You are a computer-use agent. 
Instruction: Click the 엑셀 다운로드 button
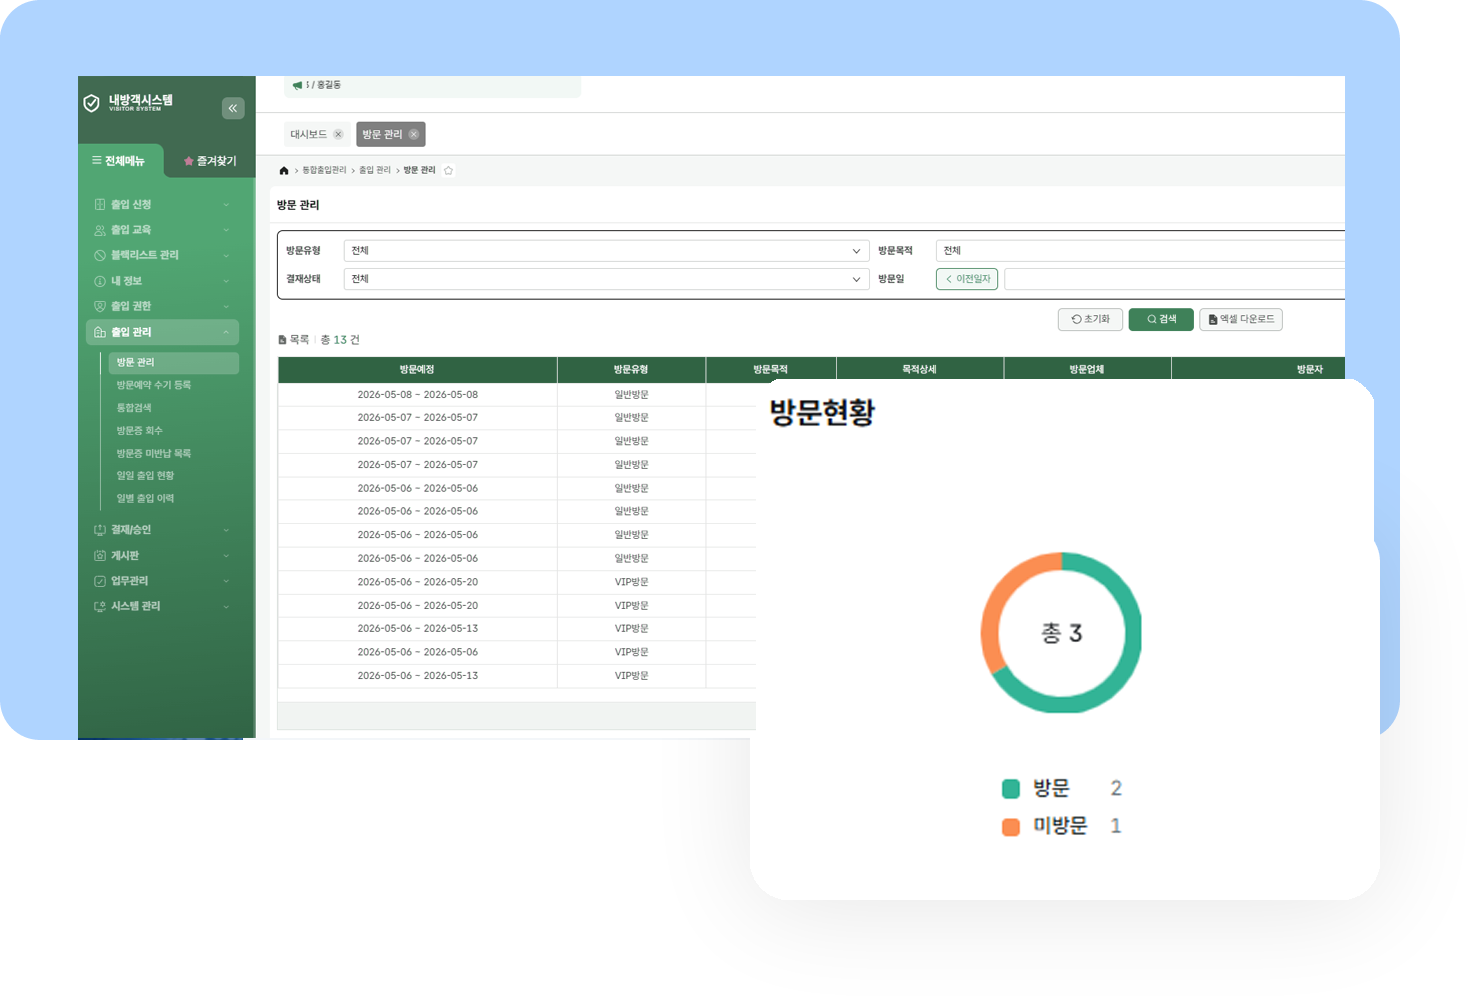[1241, 319]
